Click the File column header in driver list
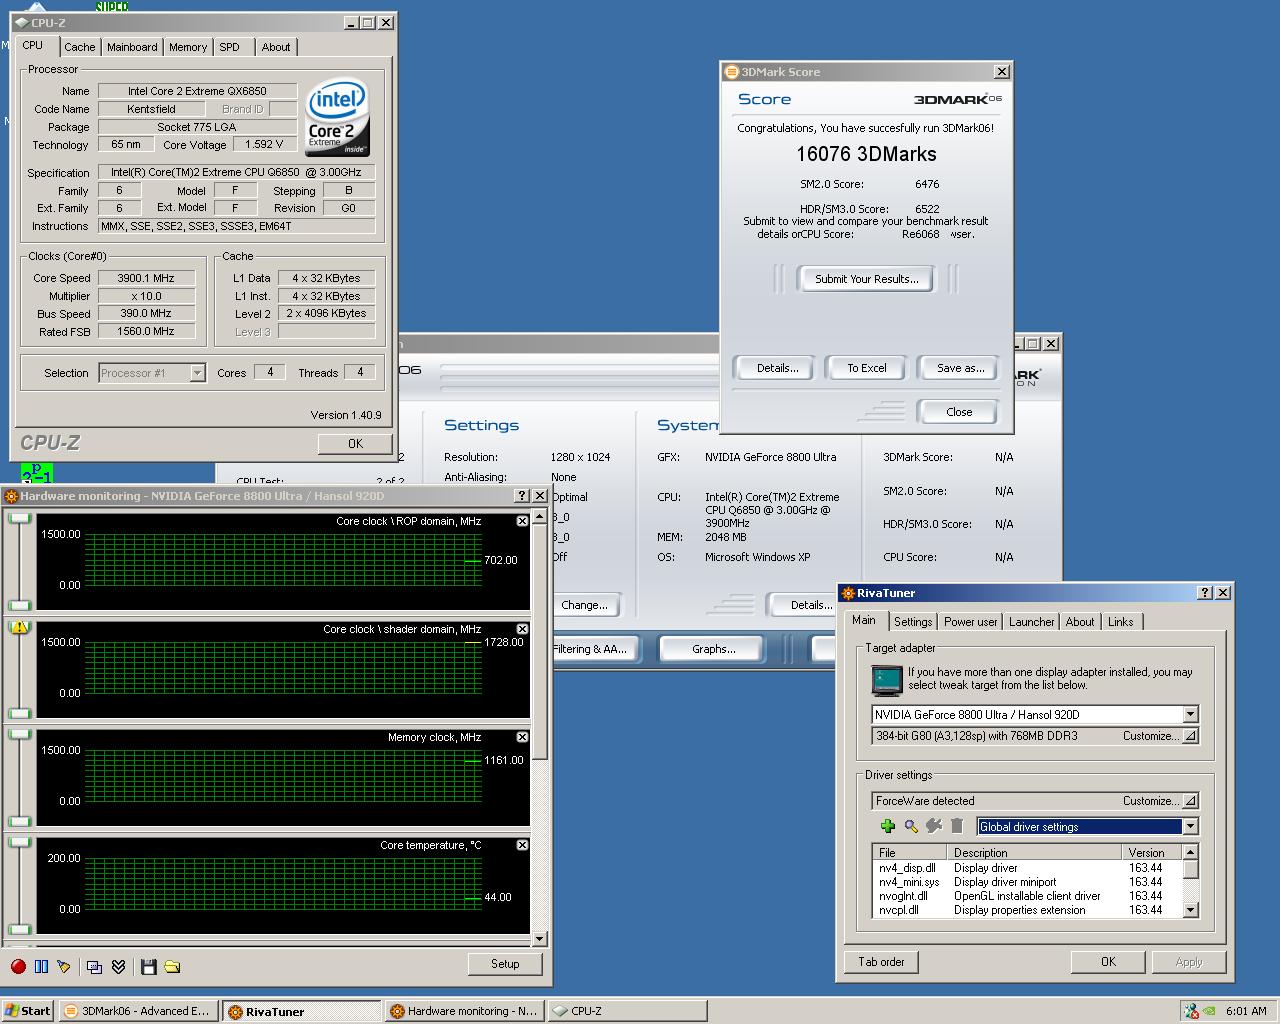Viewport: 1280px width, 1024px height. [x=911, y=853]
